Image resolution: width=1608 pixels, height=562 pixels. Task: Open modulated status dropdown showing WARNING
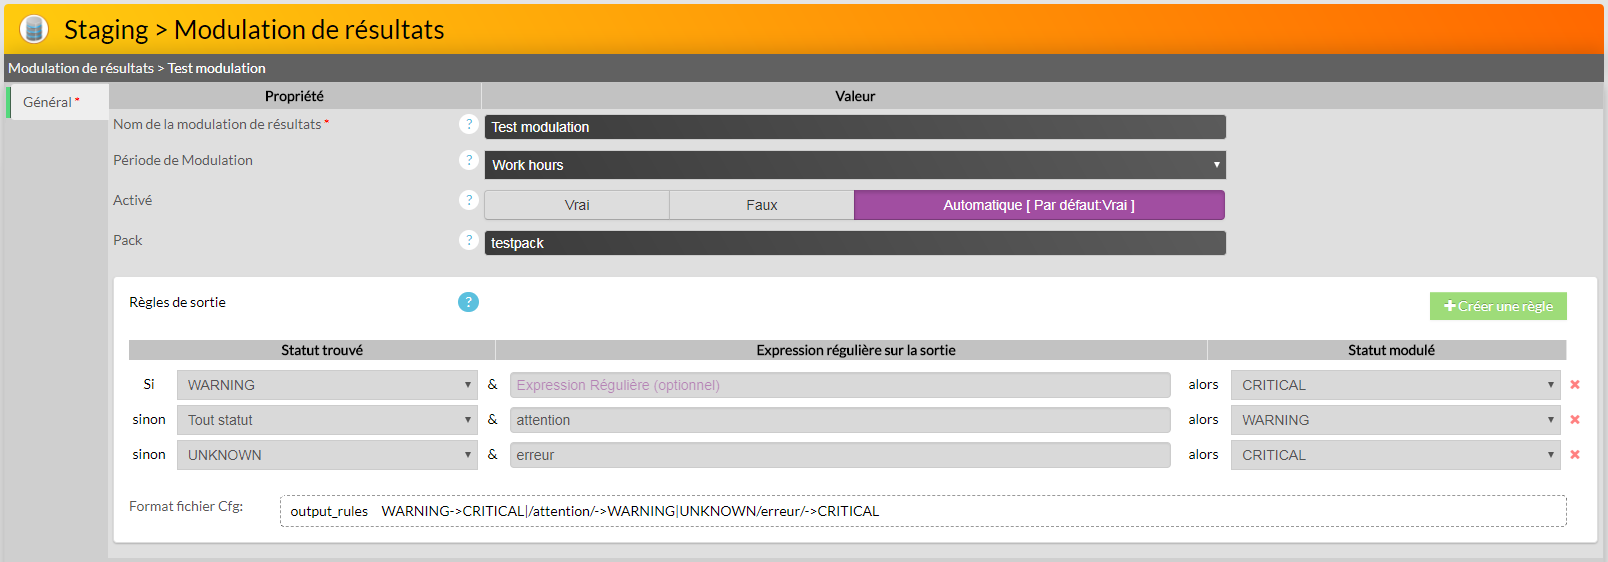1395,420
